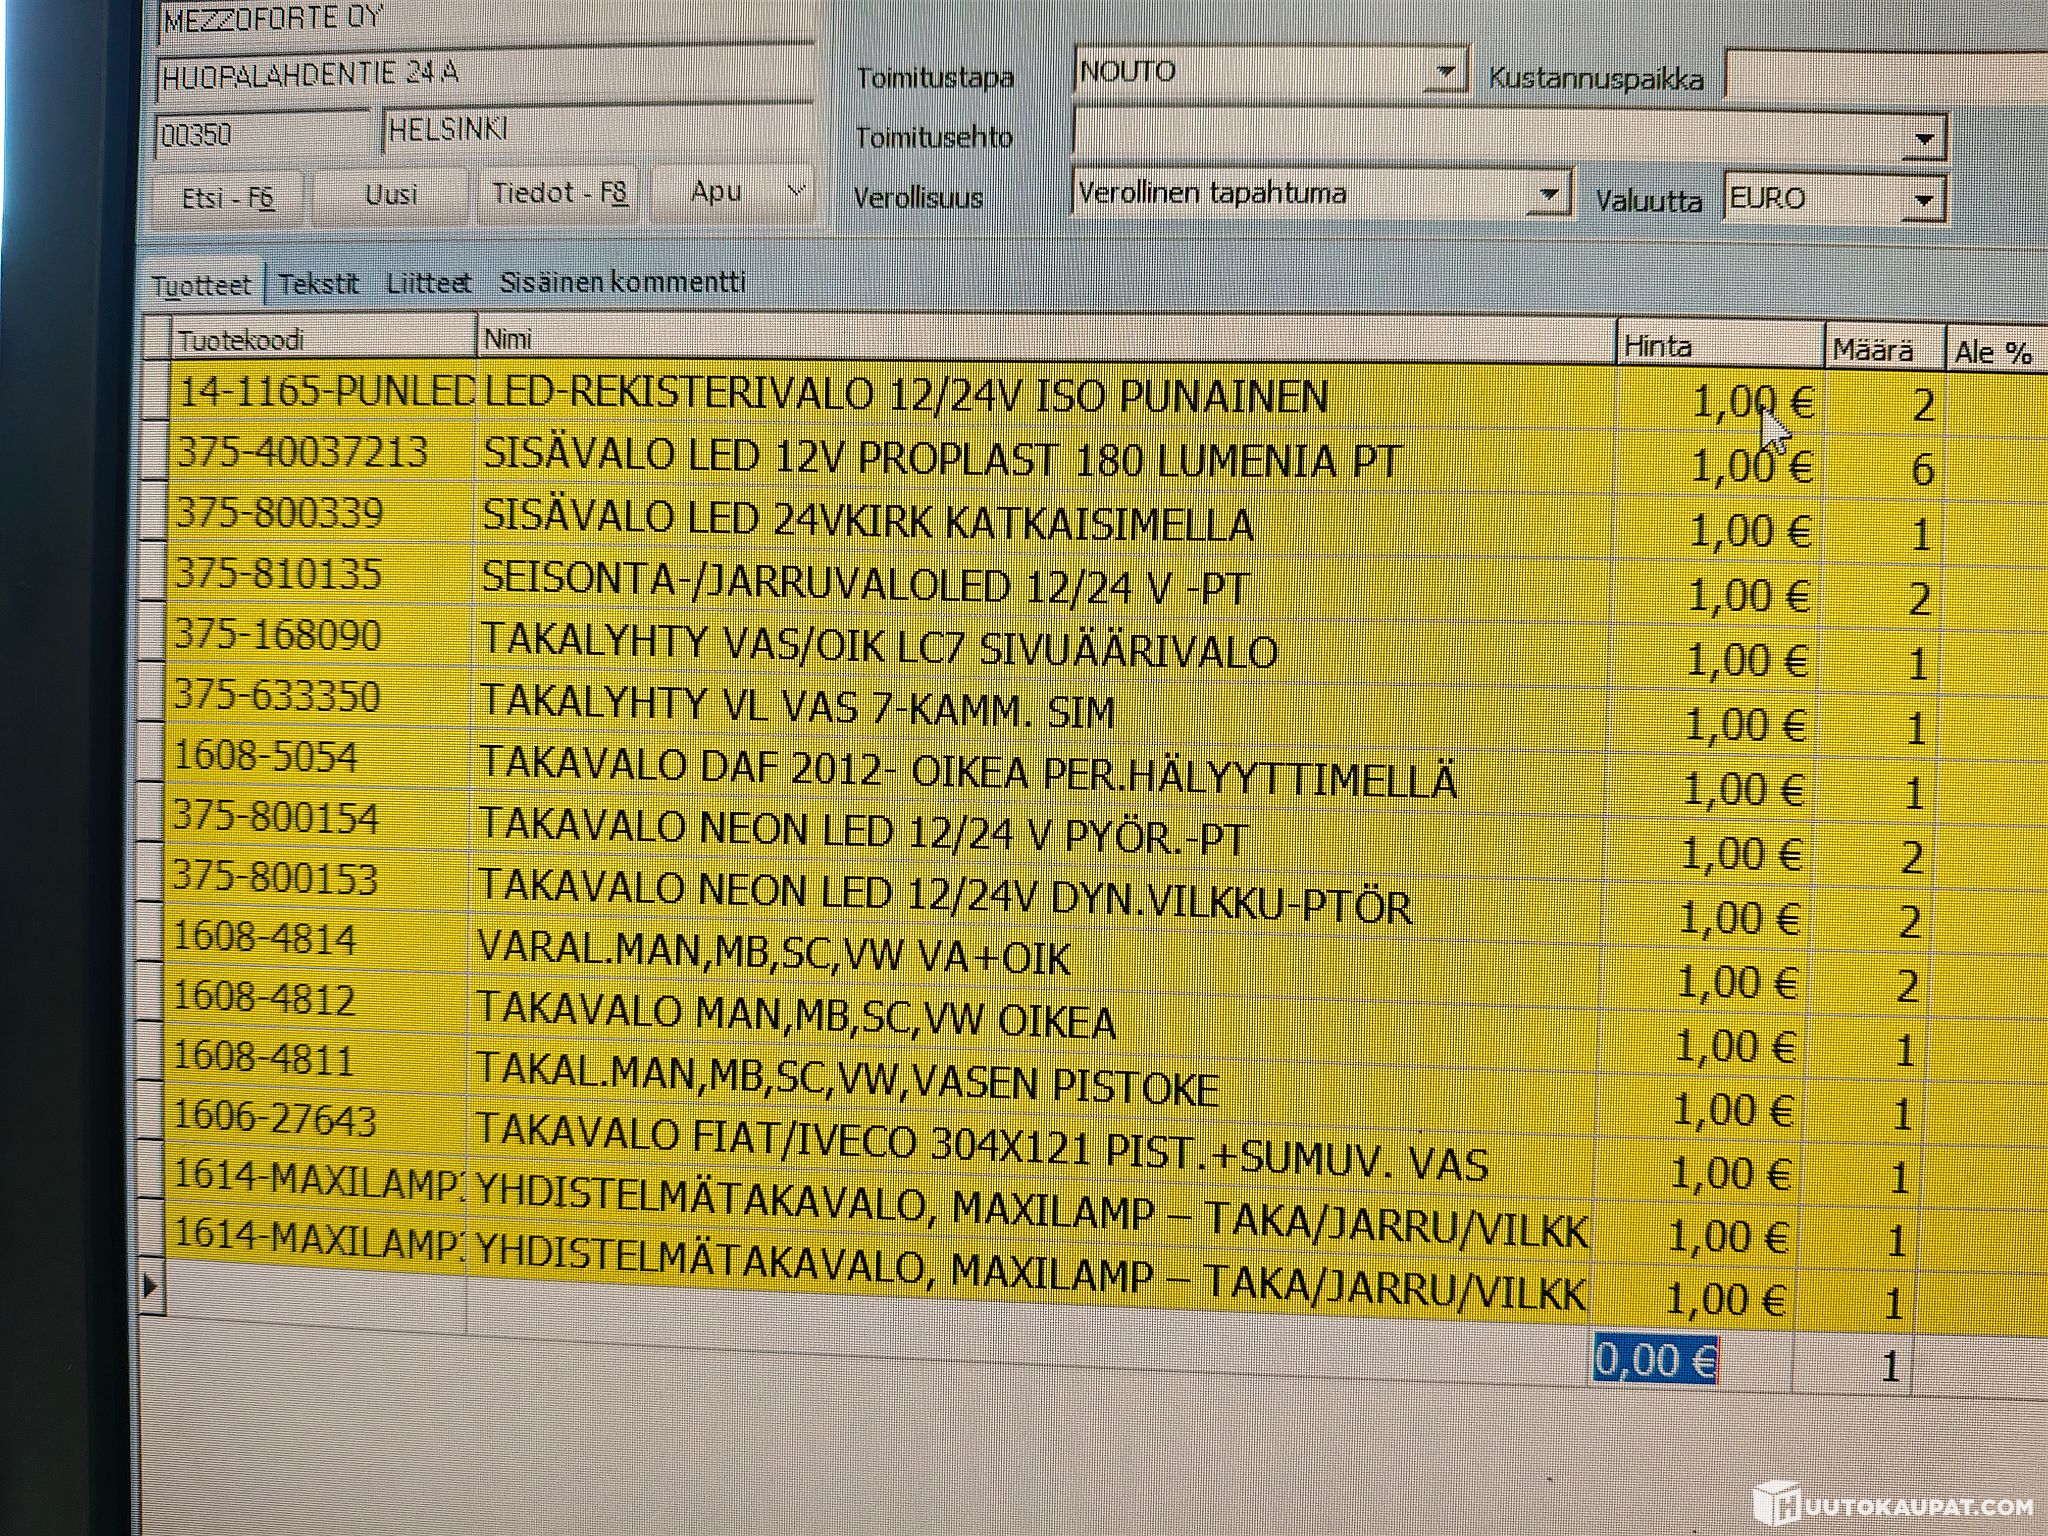Click the Nimi column header
Viewport: 2048px width, 1536px height.
(1046, 339)
